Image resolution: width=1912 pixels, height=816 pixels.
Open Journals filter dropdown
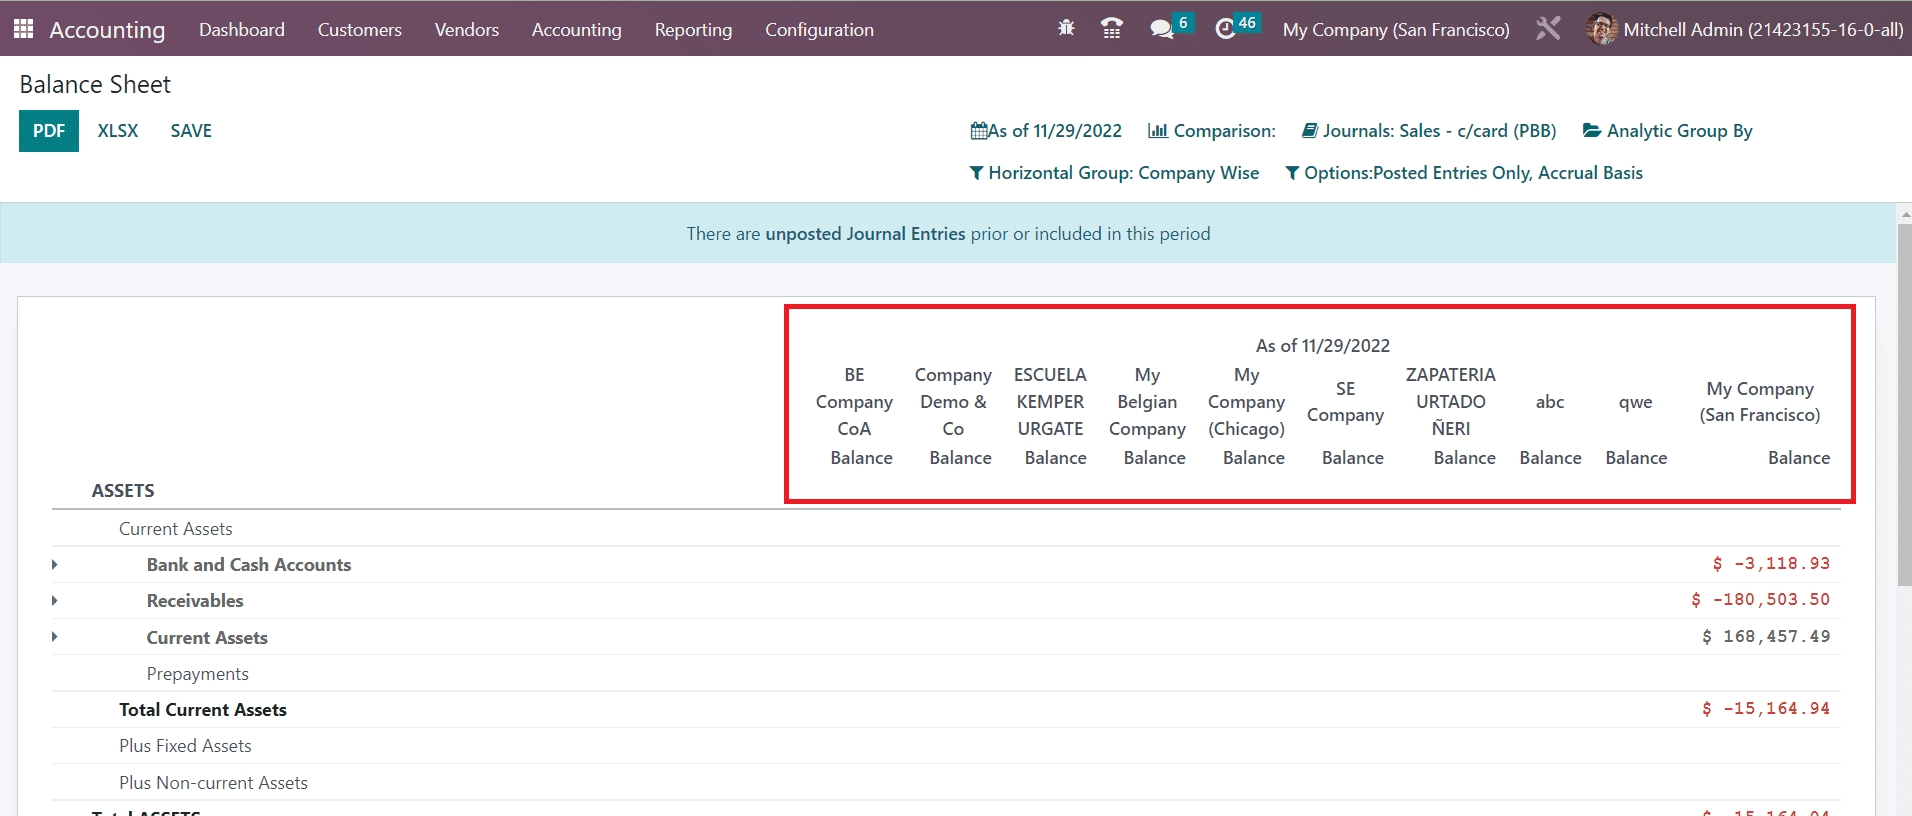[x=1429, y=131]
